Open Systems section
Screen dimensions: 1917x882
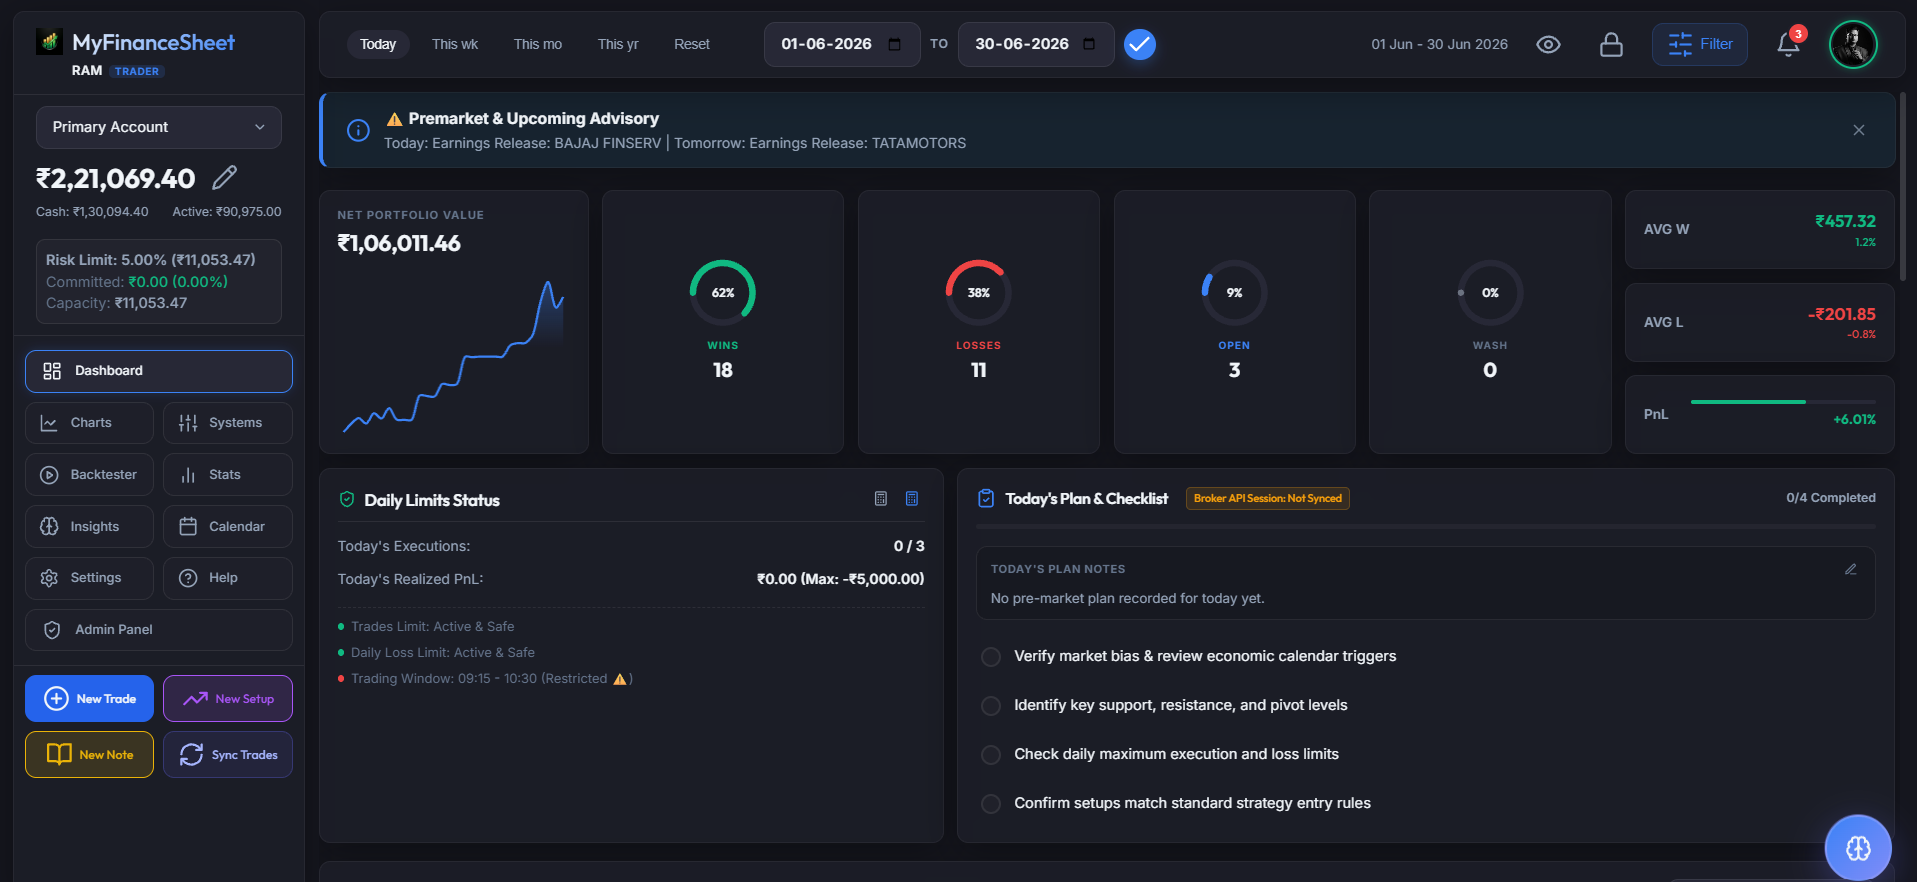(x=228, y=423)
